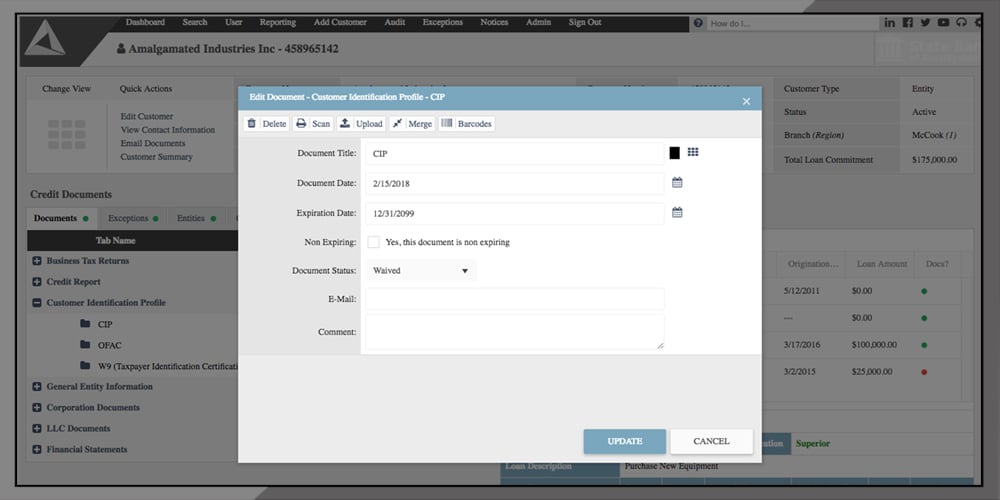Check the non expiring document checkbox
The height and width of the screenshot is (500, 1000).
coord(373,242)
